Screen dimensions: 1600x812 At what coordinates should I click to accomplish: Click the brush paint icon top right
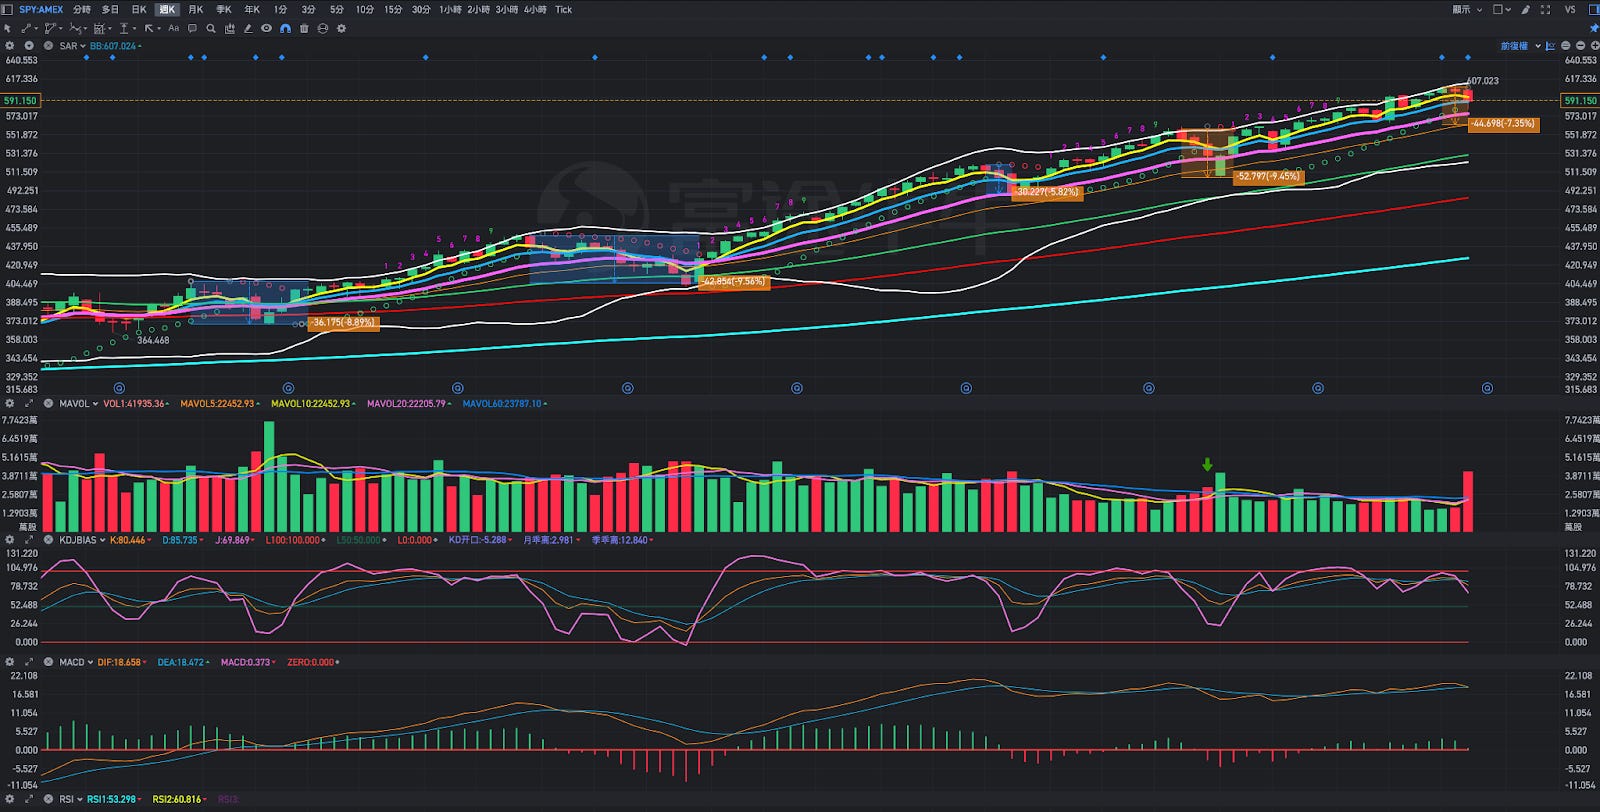tap(1525, 9)
